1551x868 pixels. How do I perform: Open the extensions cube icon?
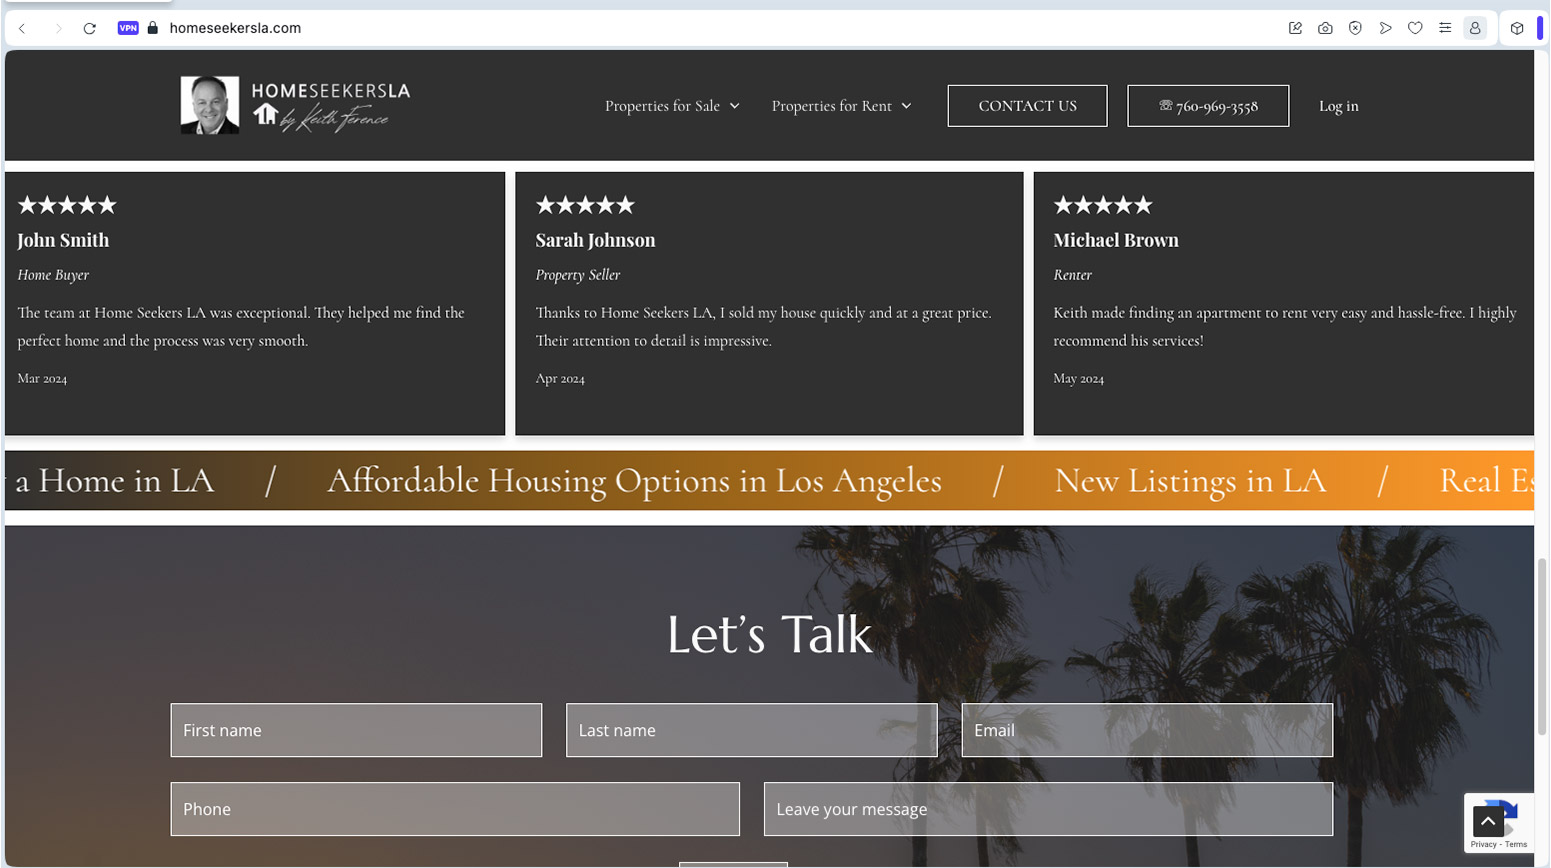1517,28
